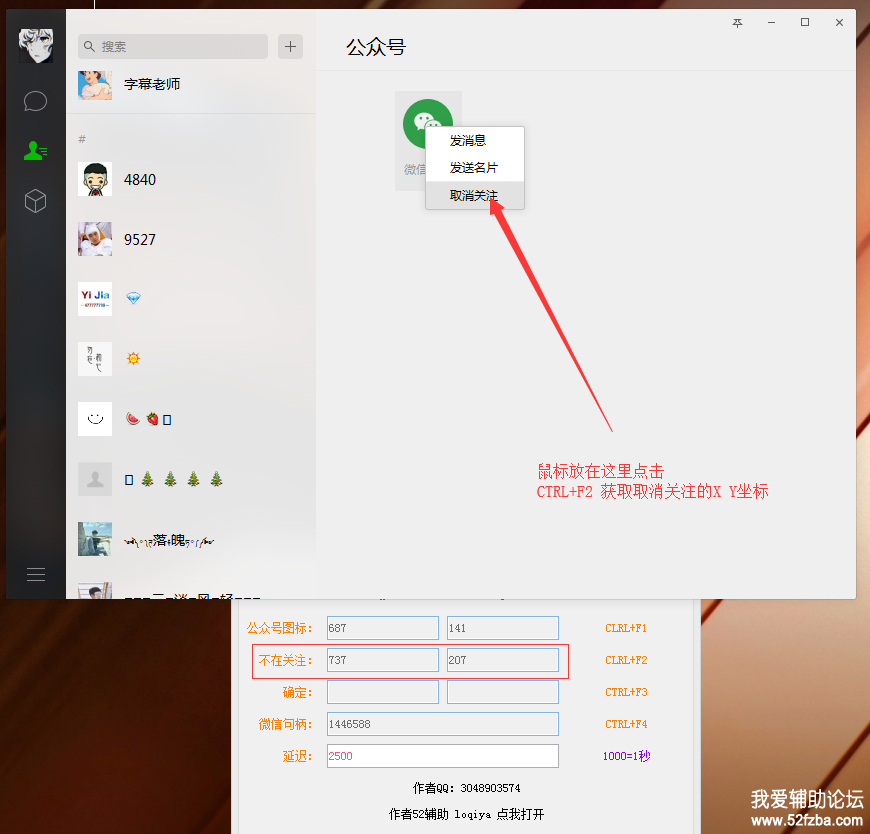This screenshot has height=834, width=870.
Task: Choose 取消关注 from the context menu
Action: pyautogui.click(x=475, y=195)
